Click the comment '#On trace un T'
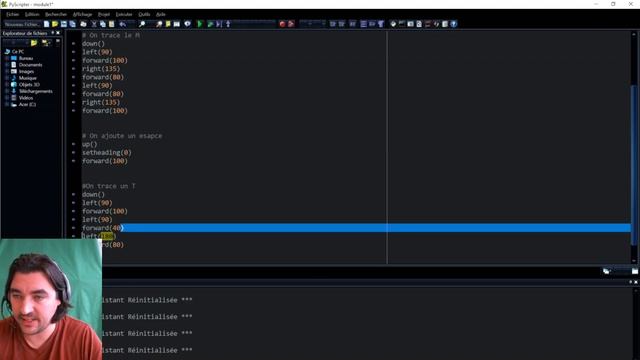This screenshot has width=640, height=360. coord(109,186)
